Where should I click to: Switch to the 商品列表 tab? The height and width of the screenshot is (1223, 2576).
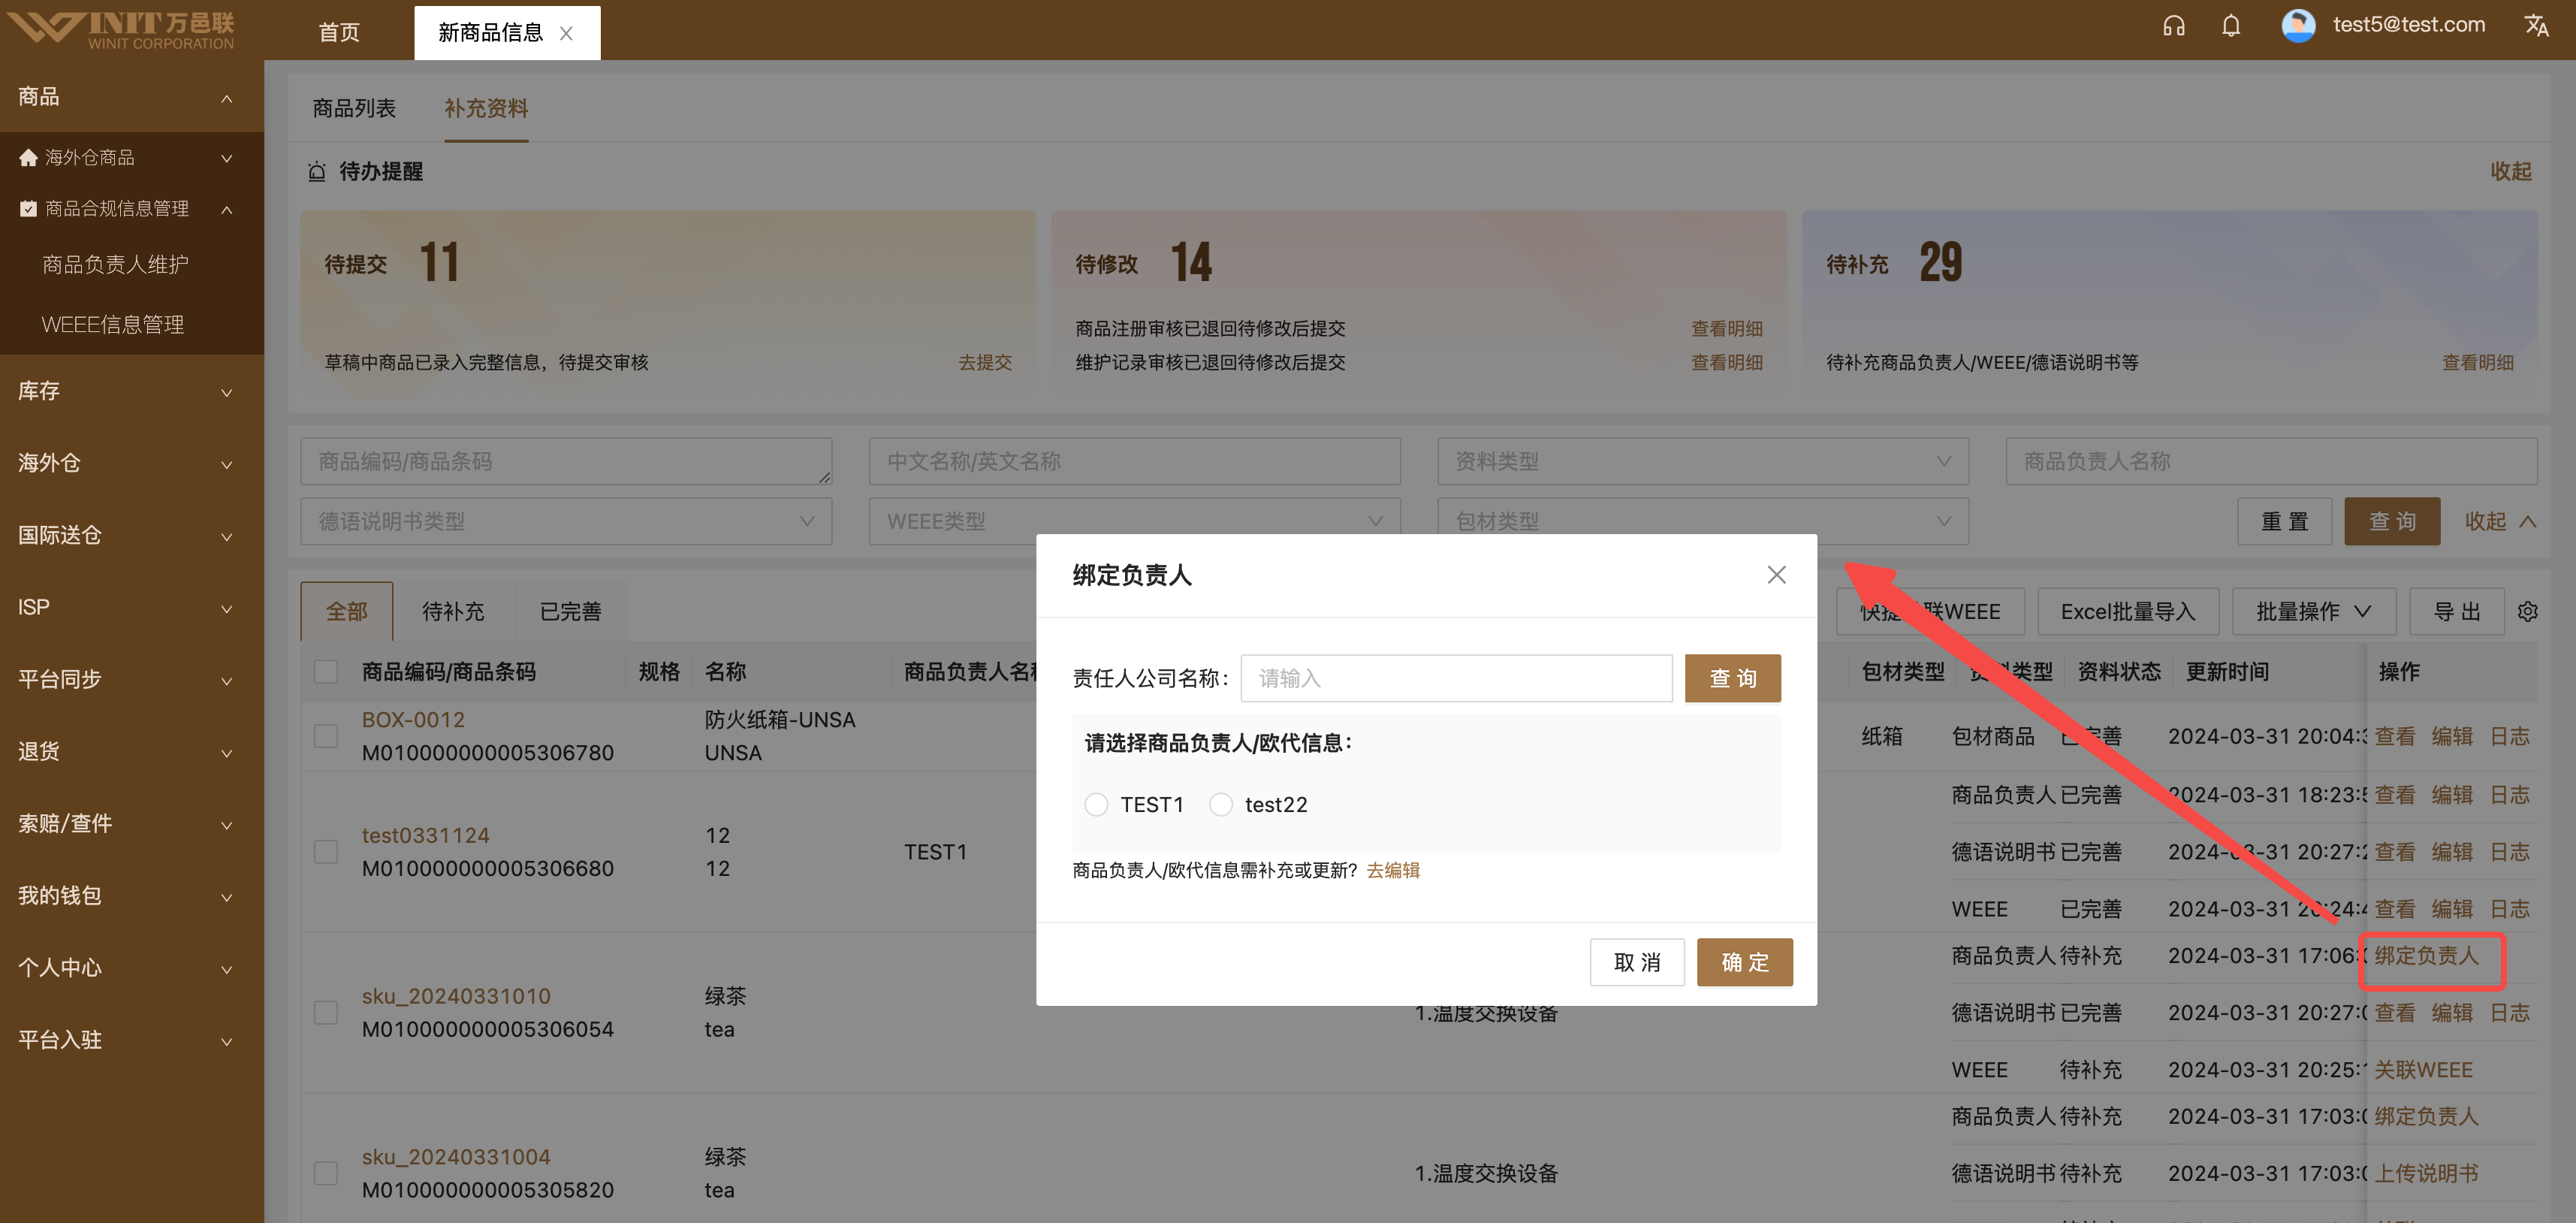click(354, 108)
